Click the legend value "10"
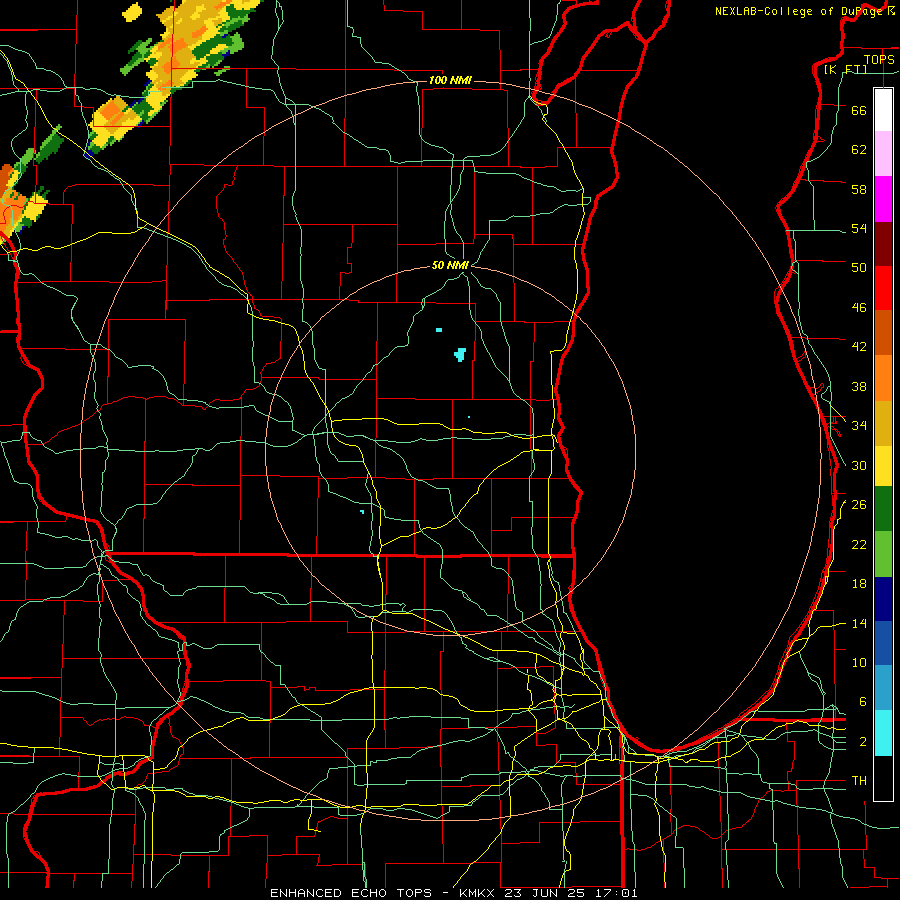900x900 pixels. 859,662
